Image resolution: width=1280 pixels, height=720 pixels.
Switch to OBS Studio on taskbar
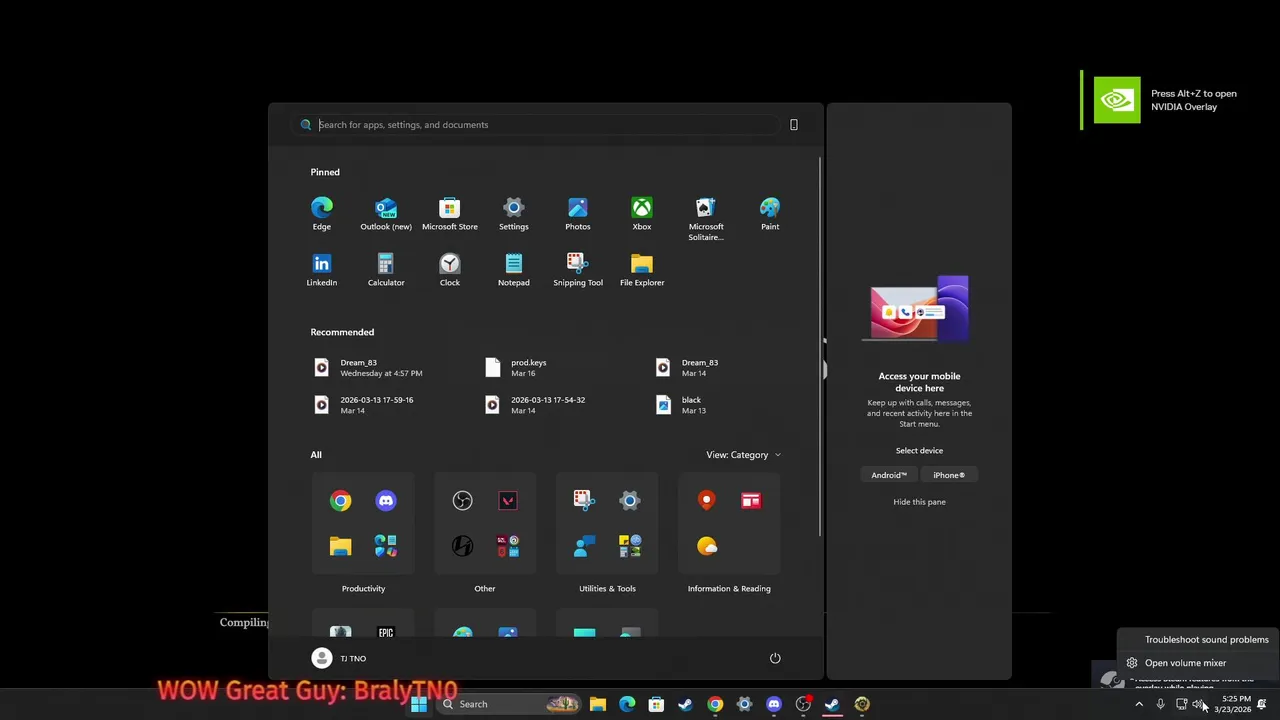pyautogui.click(x=803, y=704)
